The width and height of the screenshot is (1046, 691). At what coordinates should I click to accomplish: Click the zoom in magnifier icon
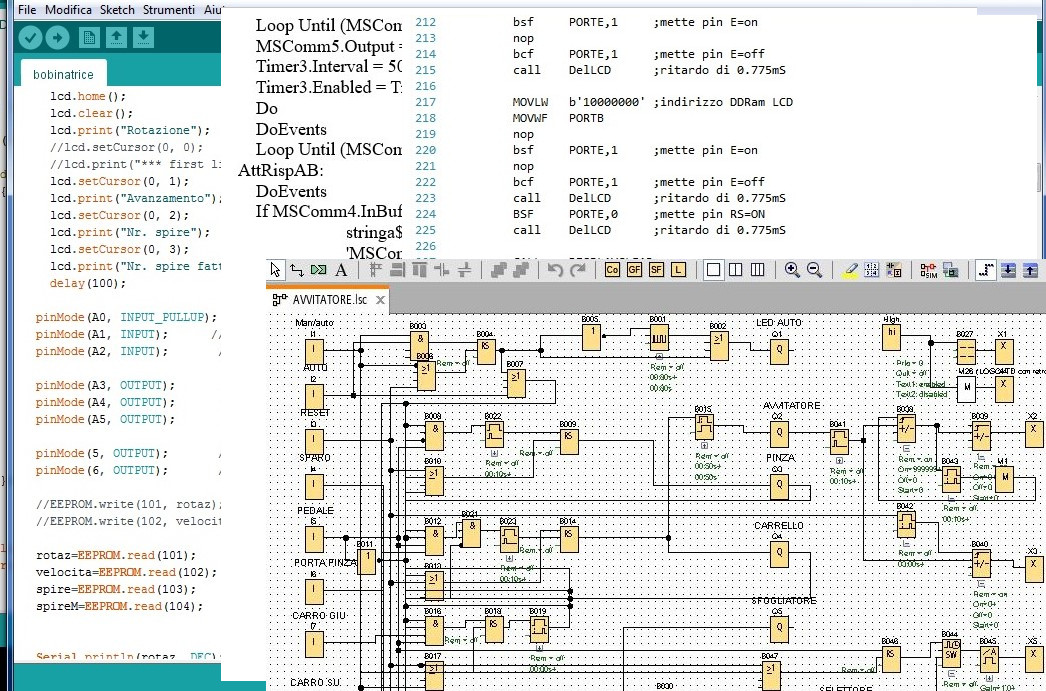click(x=792, y=270)
